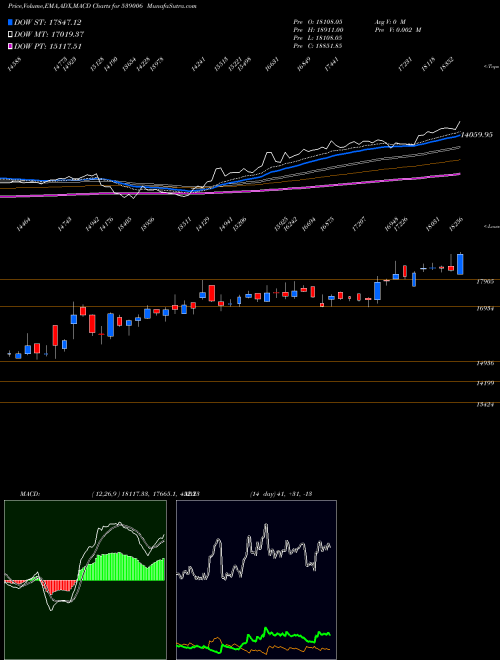Click the 14464 low value label
The height and width of the screenshot is (660, 500).
pyautogui.click(x=24, y=225)
